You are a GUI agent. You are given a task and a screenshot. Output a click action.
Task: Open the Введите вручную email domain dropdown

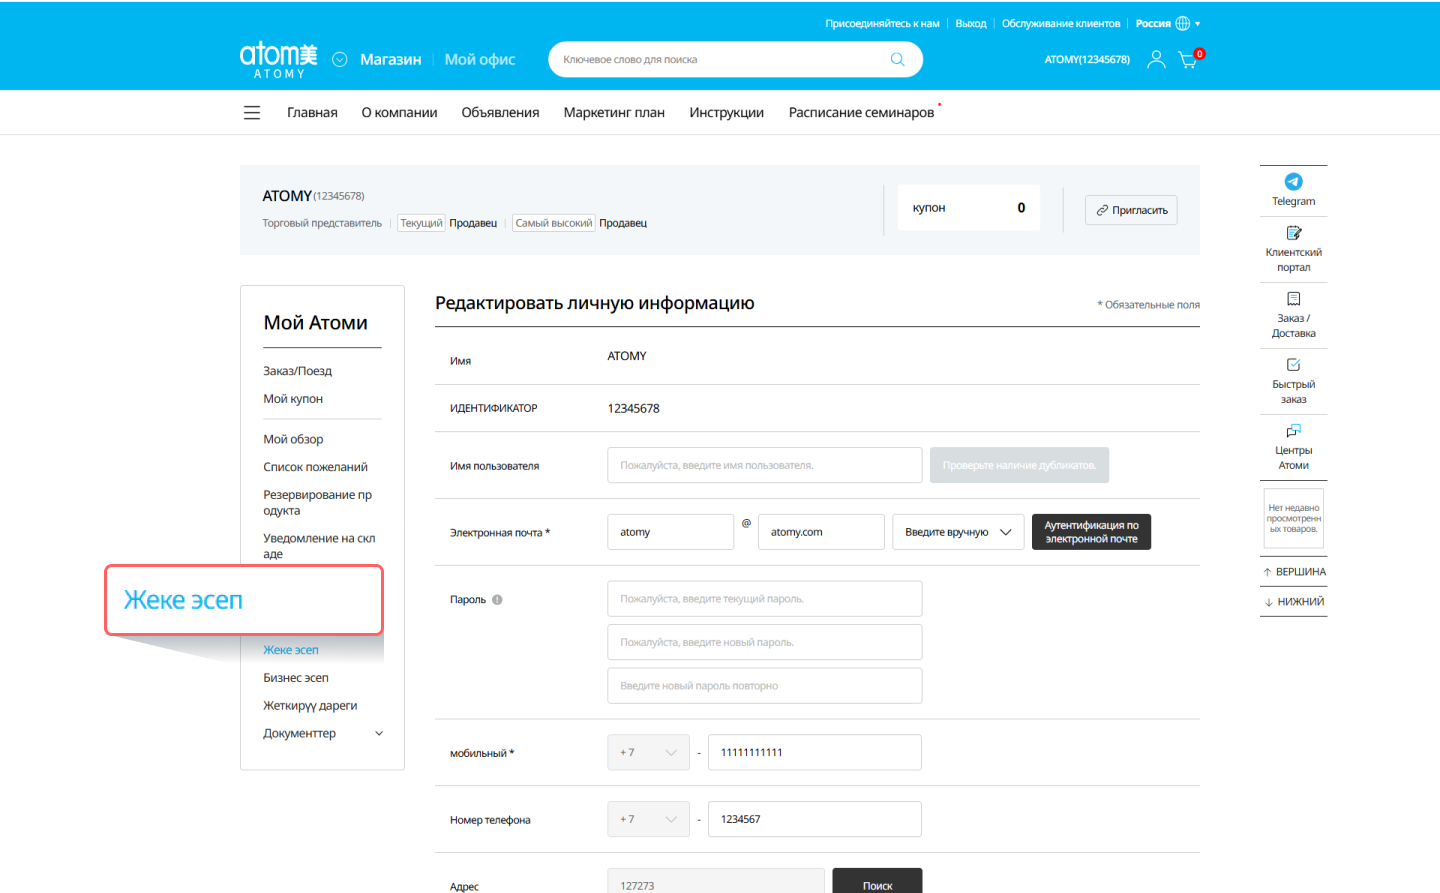(x=958, y=532)
